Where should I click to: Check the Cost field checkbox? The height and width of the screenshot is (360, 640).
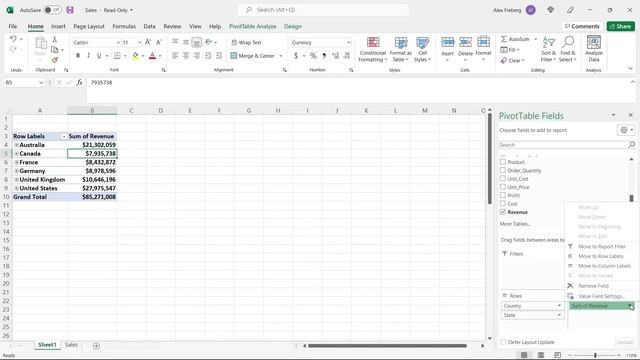(x=503, y=203)
